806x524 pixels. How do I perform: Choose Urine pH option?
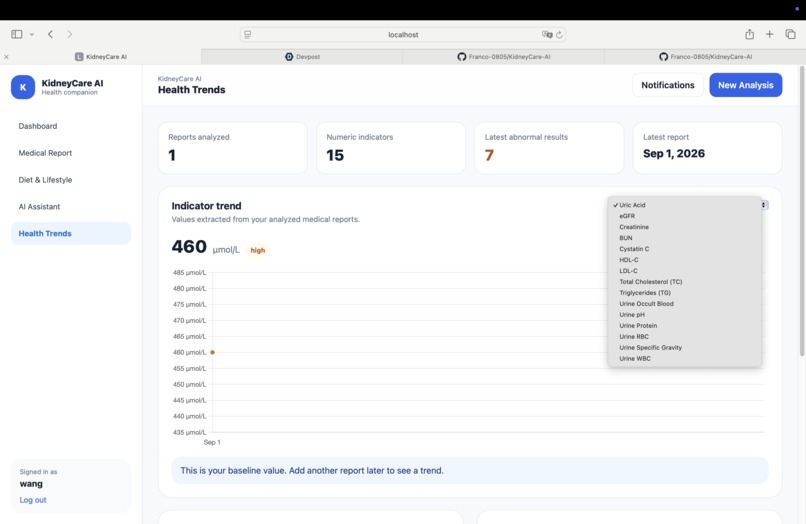(684, 315)
